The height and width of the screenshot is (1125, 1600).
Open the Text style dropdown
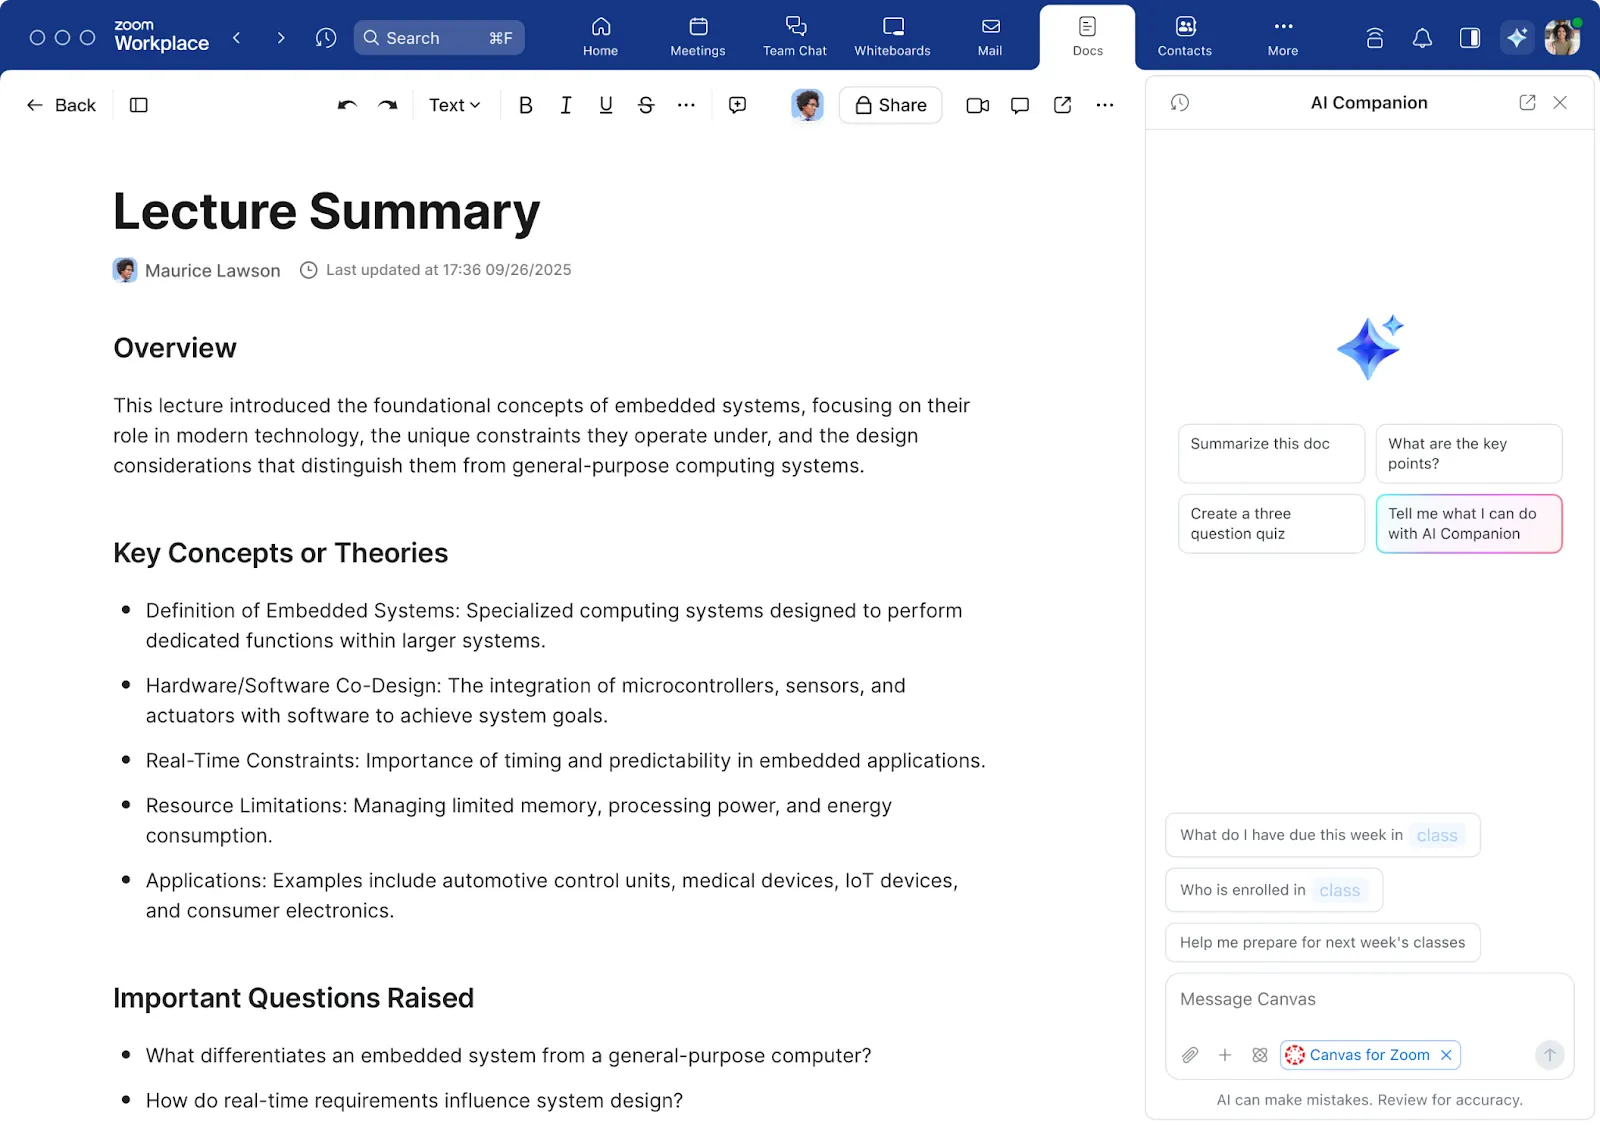455,105
